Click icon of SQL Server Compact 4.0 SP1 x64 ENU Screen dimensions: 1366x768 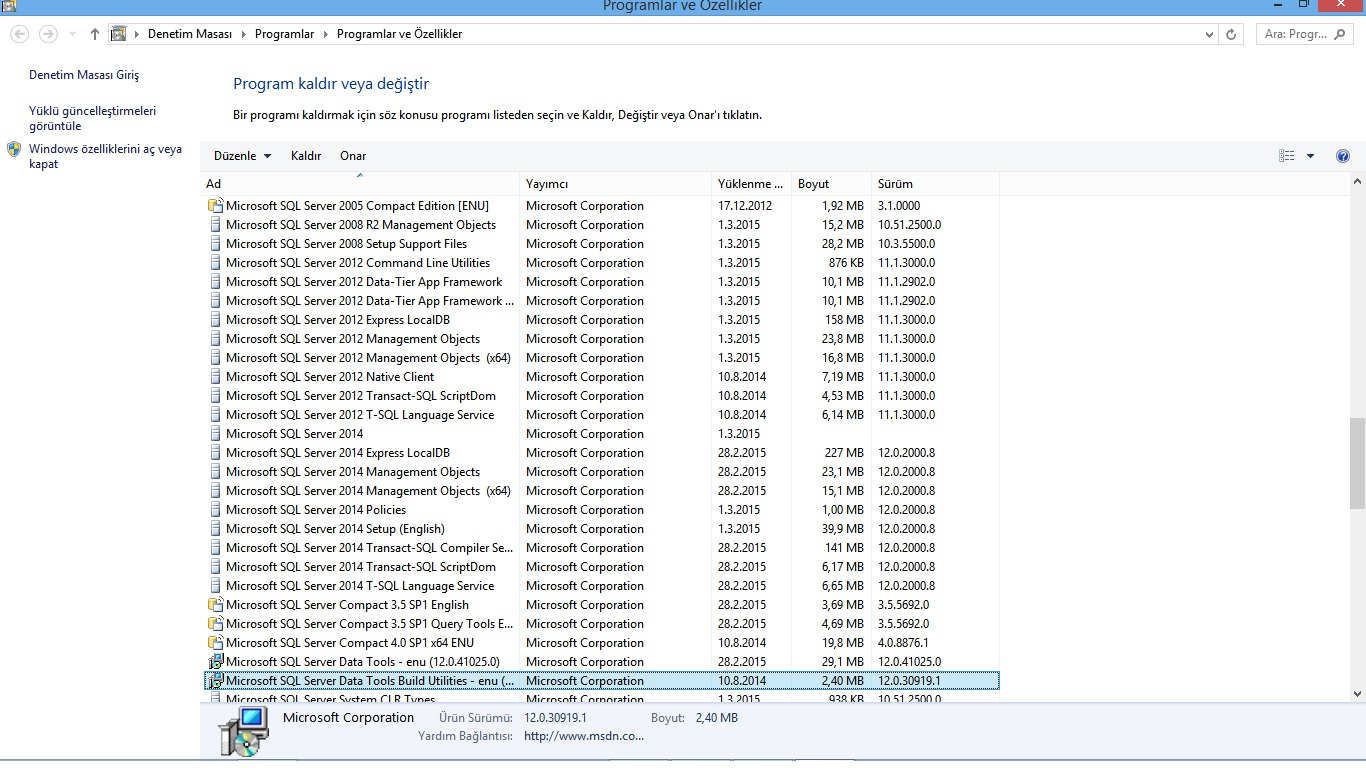point(215,643)
